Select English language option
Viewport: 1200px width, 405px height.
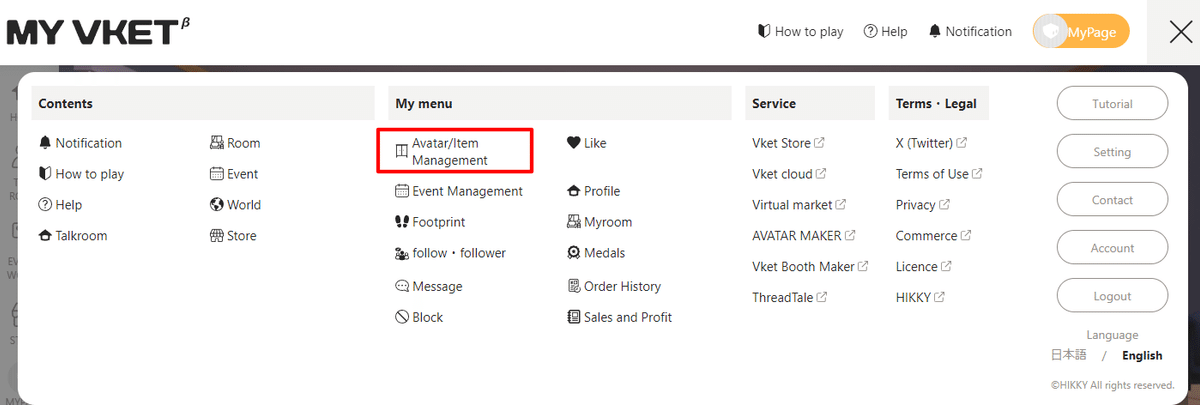(1142, 355)
